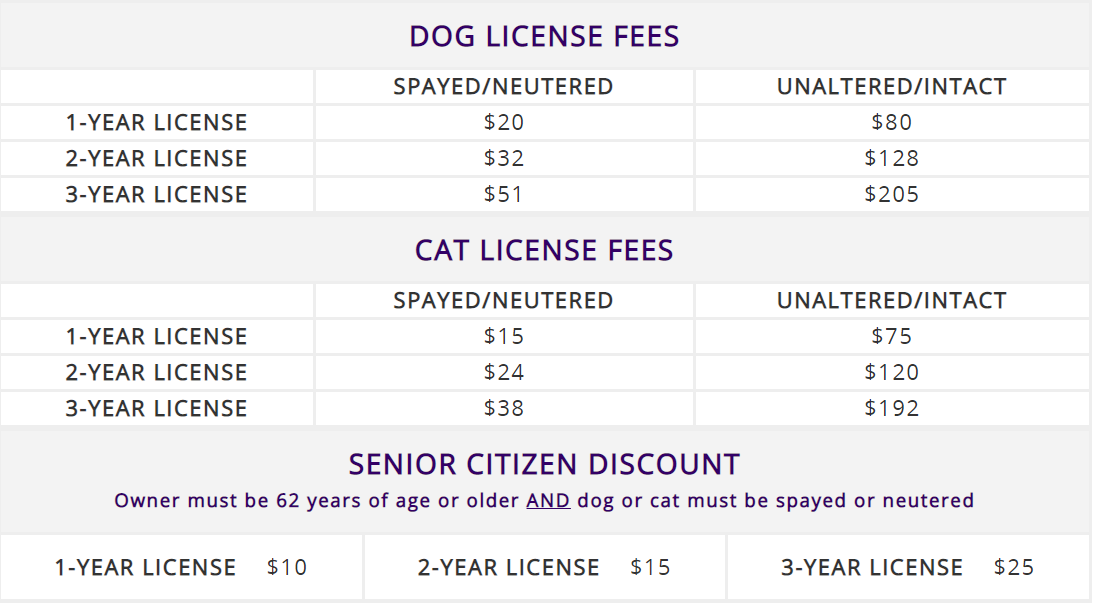Screen dimensions: 1095x603
Task: Click the dog 2-year unaltered fee $128
Action: [x=891, y=159]
